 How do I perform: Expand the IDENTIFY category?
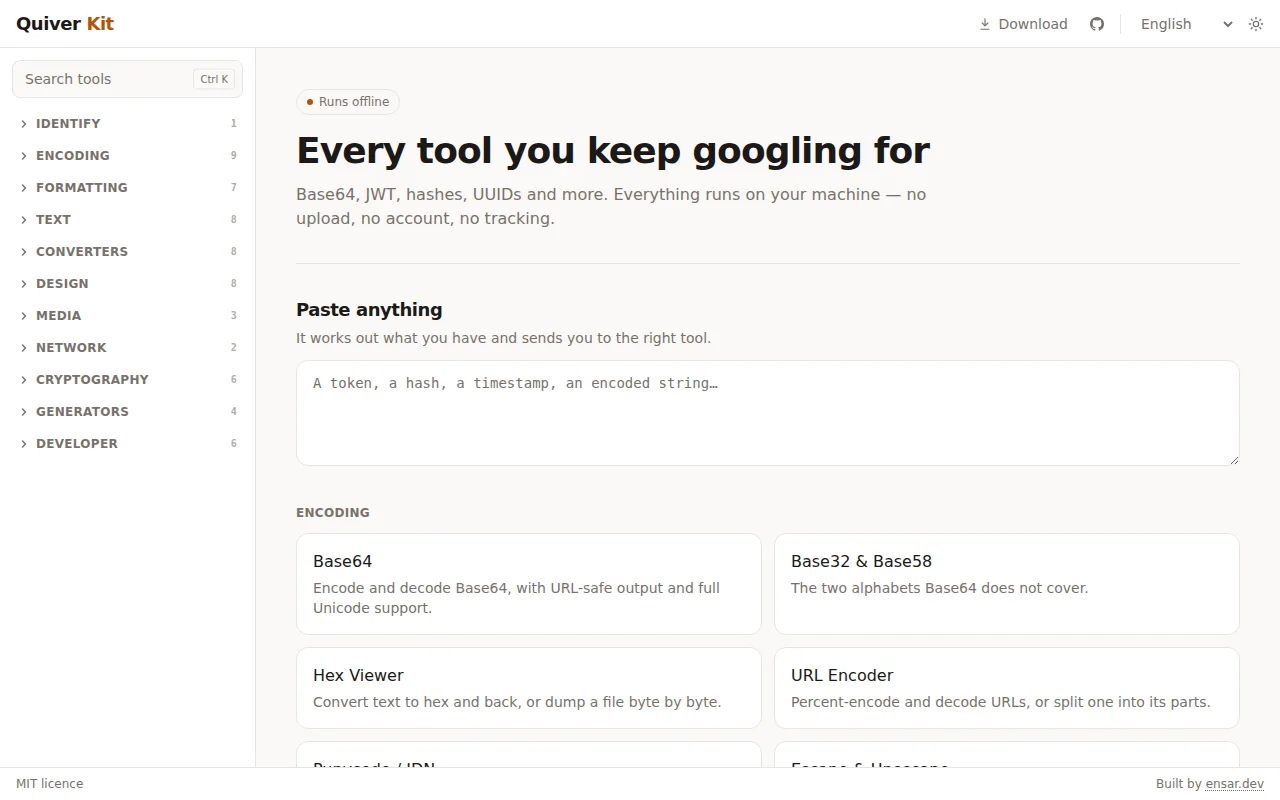pyautogui.click(x=128, y=123)
